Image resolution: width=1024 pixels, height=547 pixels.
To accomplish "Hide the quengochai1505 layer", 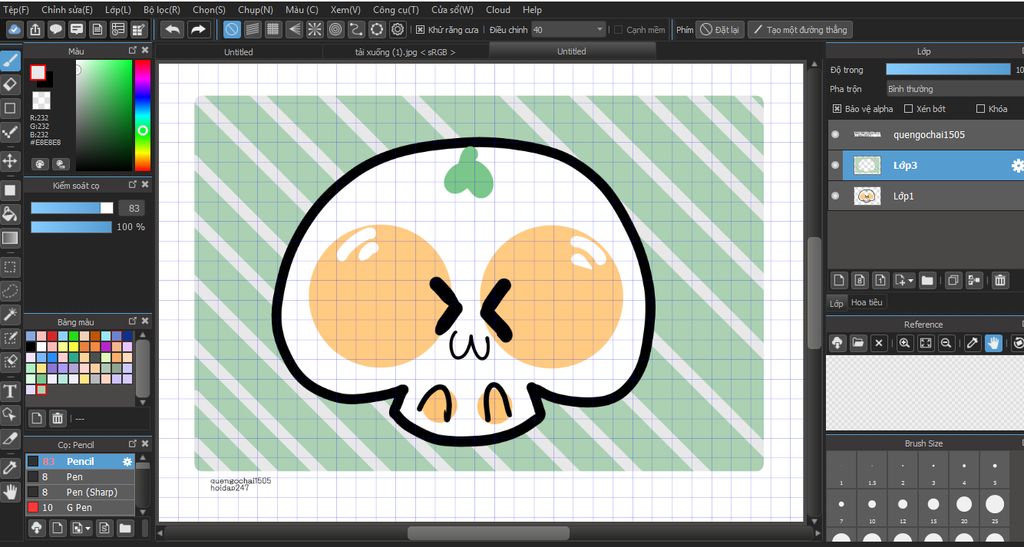I will pos(835,134).
